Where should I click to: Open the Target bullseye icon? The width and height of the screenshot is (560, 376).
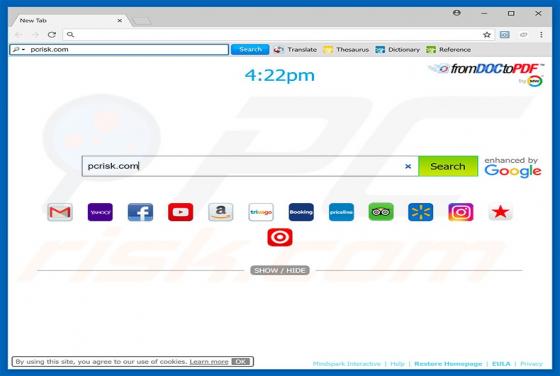280,237
